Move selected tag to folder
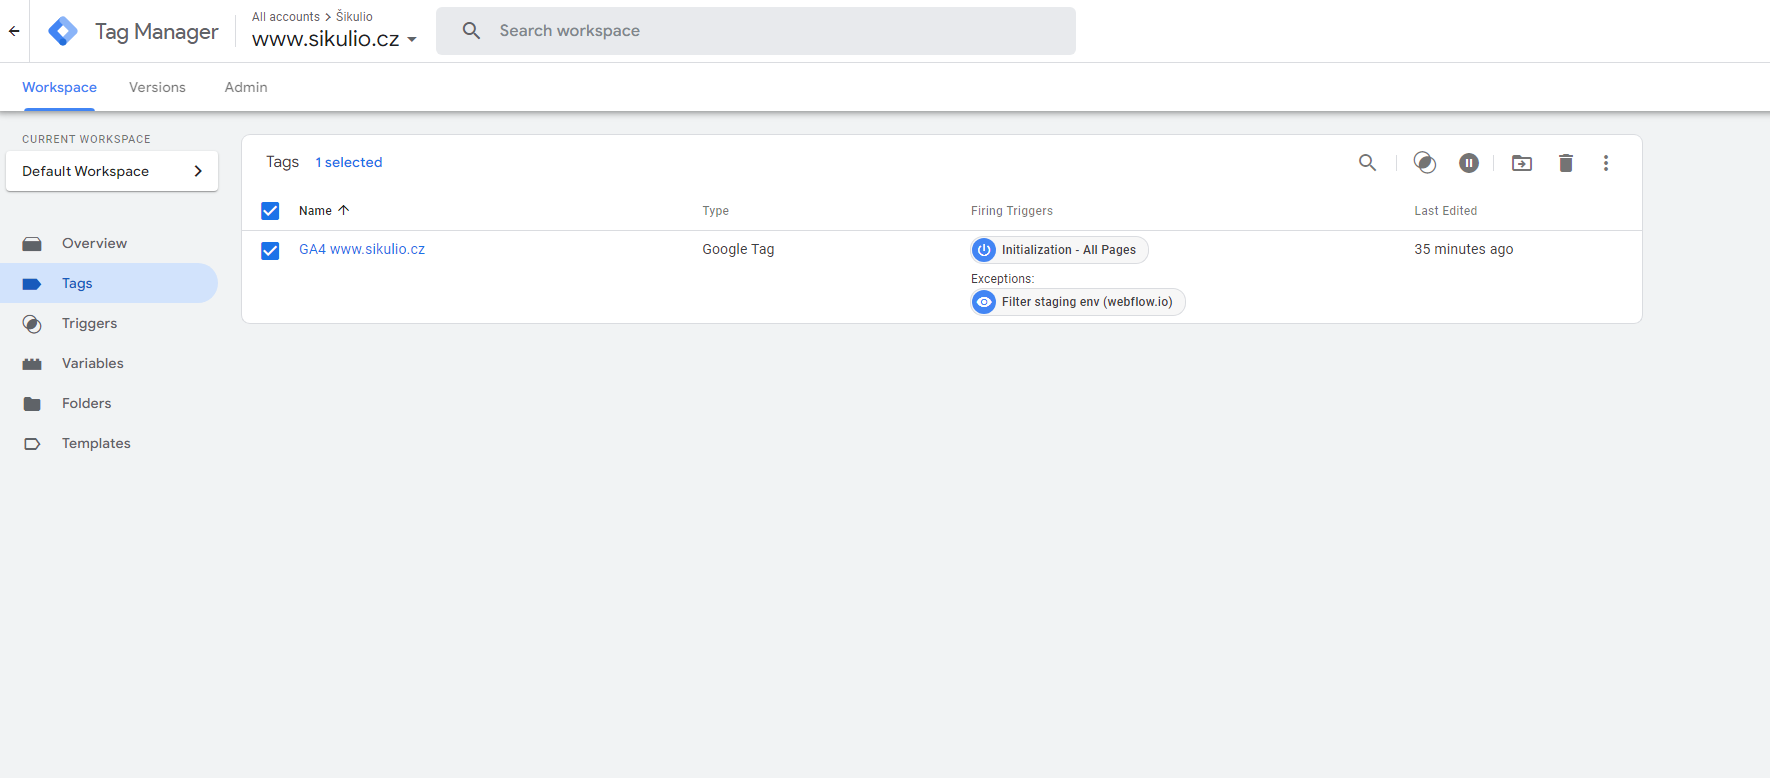This screenshot has height=778, width=1770. (x=1522, y=163)
